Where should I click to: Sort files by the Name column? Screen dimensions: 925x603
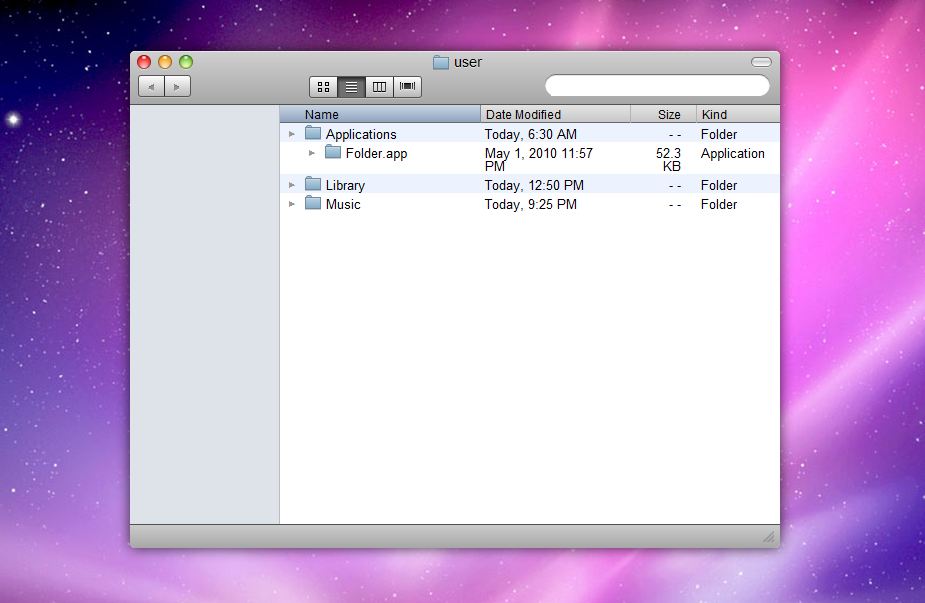click(x=320, y=113)
